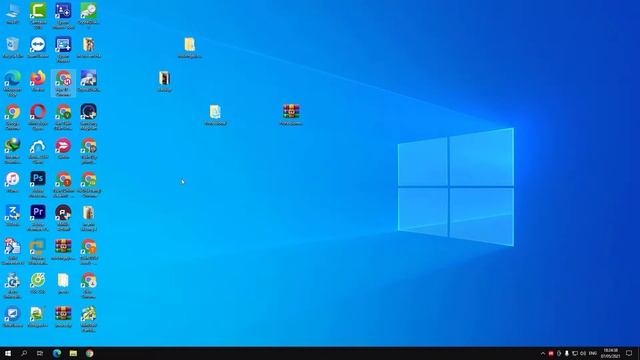
Task: Show hidden system tray icons
Action: coord(542,353)
